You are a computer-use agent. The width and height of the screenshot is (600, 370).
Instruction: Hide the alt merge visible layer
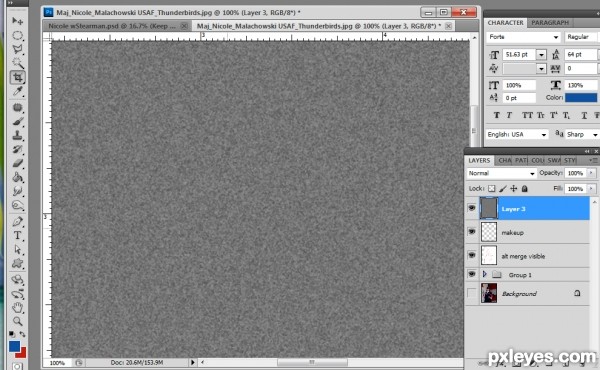[471, 255]
